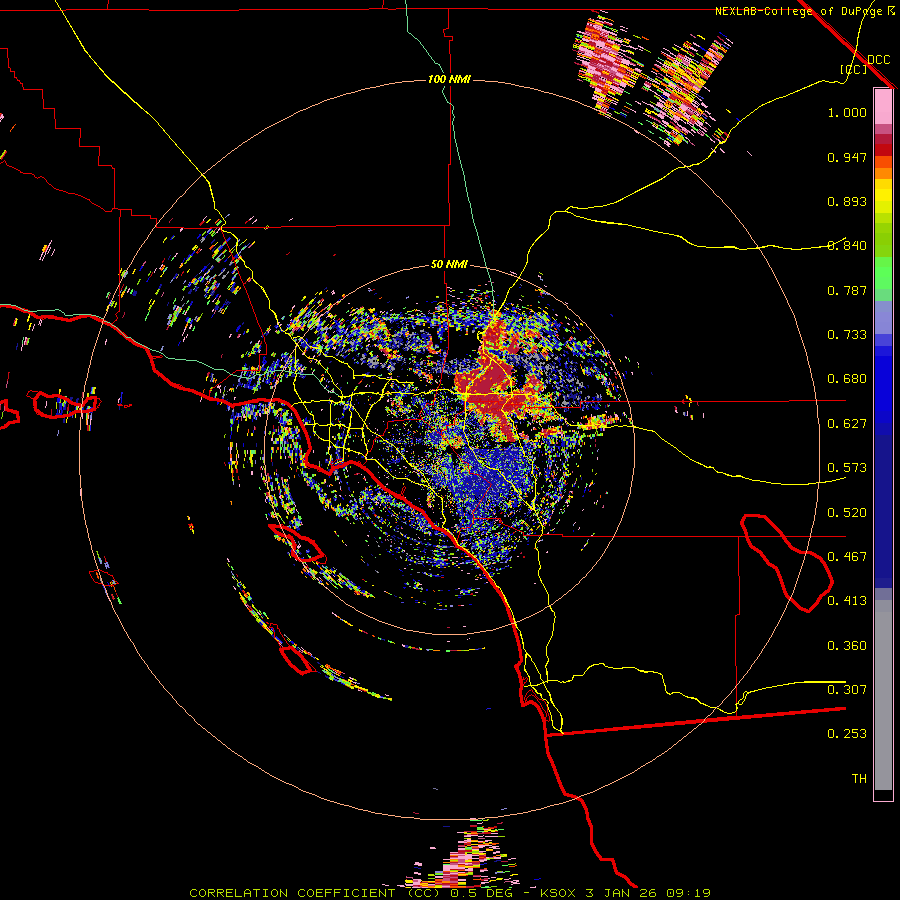Select the 0.680 legend value
The image size is (900, 900).
847,379
